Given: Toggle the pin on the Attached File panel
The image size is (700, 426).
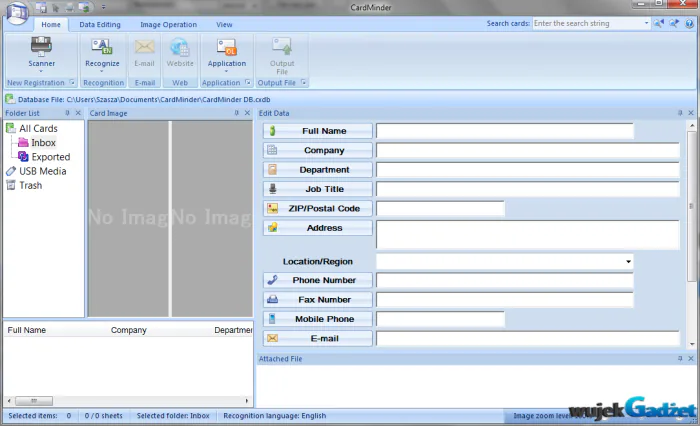Looking at the screenshot, I should coord(680,359).
